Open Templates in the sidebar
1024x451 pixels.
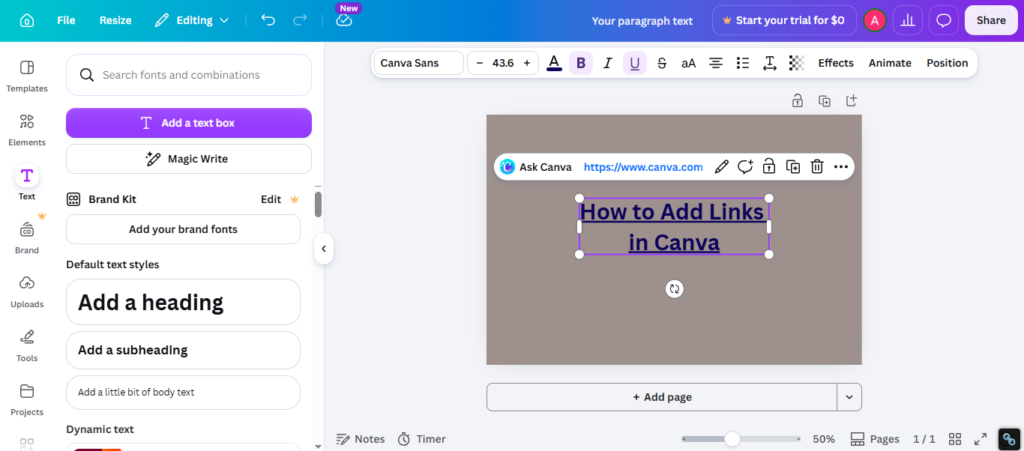pos(27,76)
